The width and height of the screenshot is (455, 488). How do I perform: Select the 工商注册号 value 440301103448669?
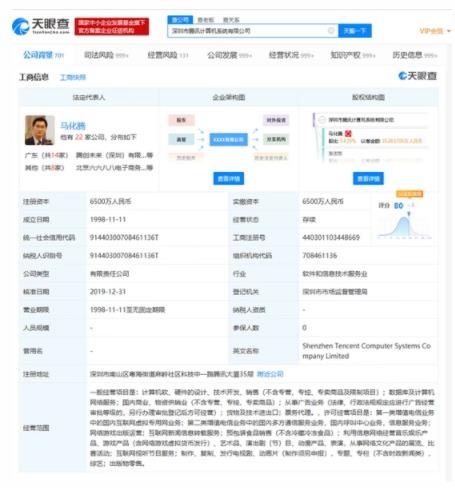coord(331,237)
